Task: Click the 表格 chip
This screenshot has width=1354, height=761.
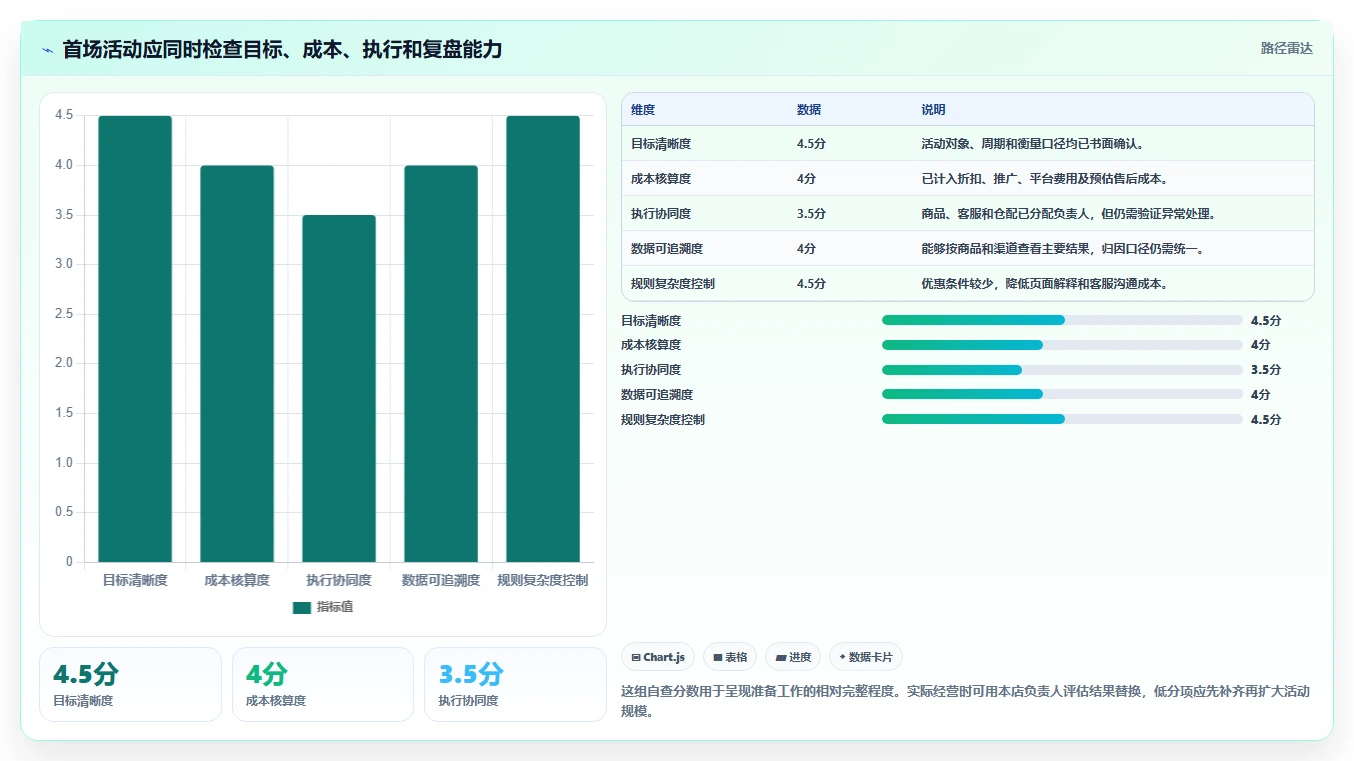Action: [730, 657]
